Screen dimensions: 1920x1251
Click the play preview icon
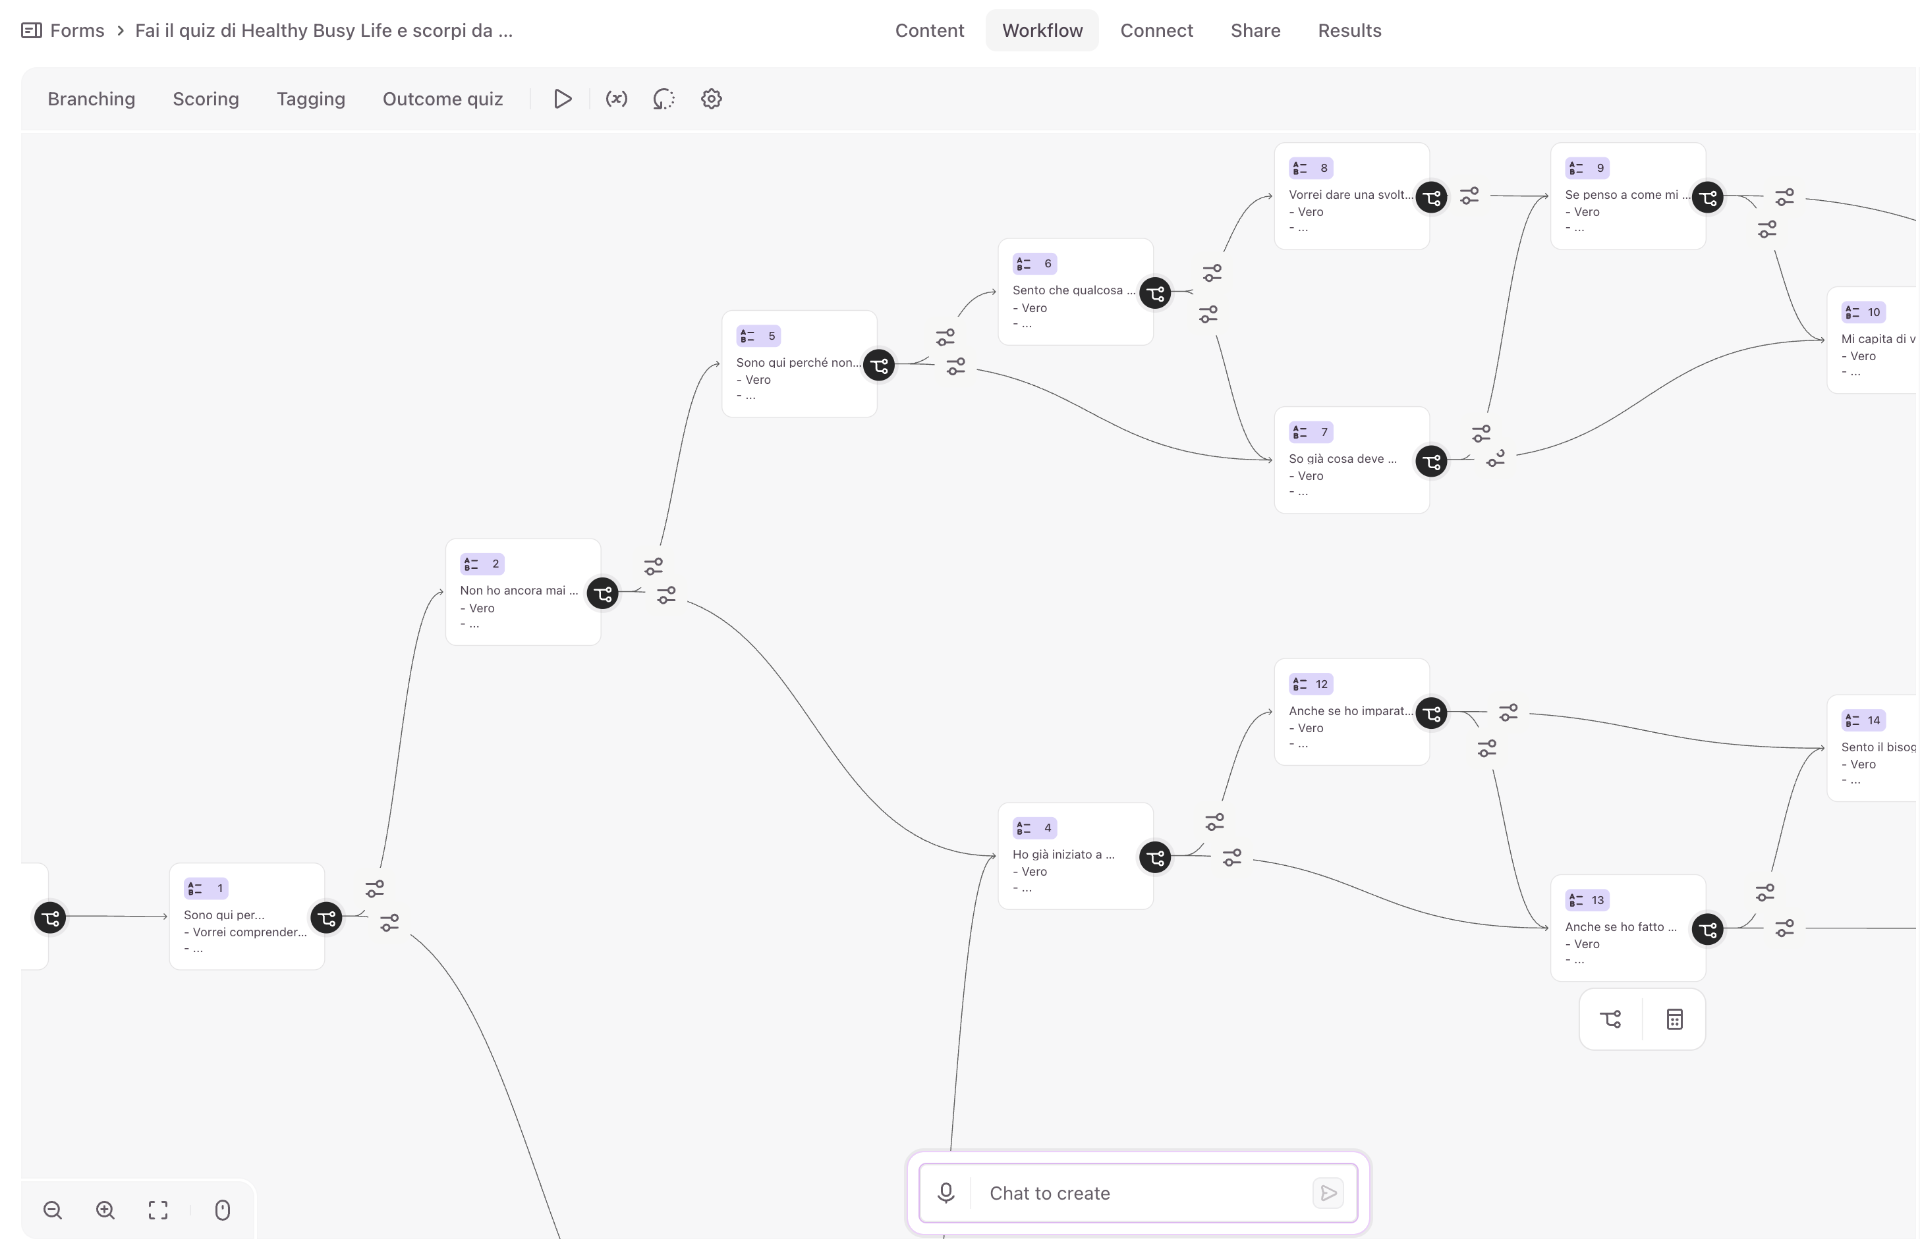pos(563,99)
